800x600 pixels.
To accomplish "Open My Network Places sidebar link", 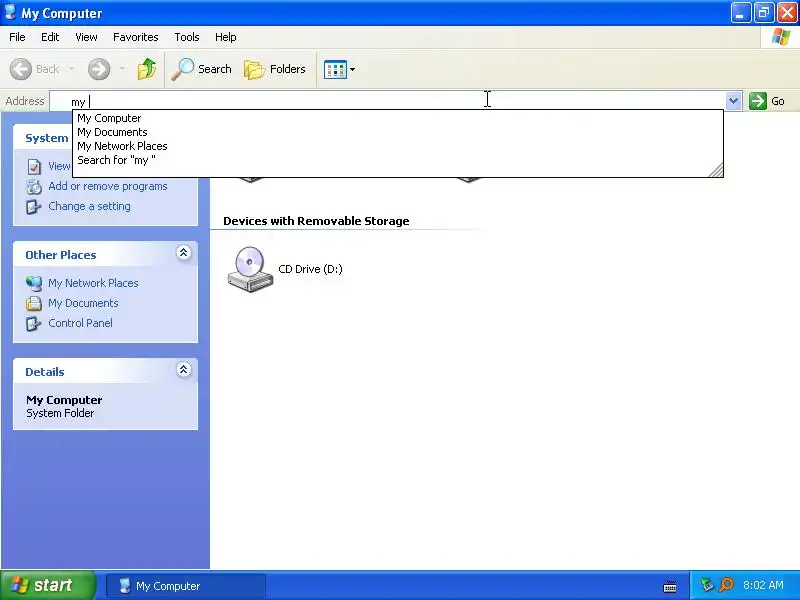I will point(93,283).
